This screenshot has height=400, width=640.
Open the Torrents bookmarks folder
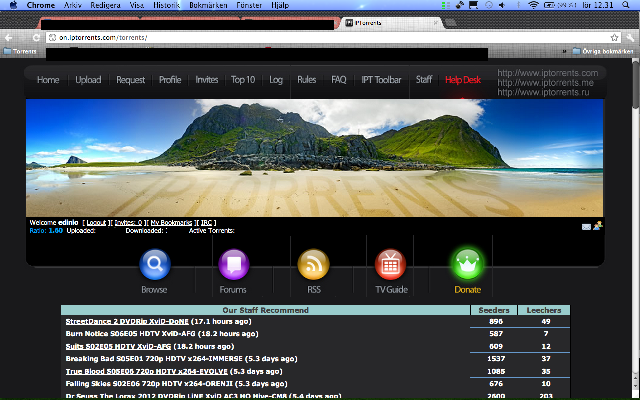click(20, 51)
